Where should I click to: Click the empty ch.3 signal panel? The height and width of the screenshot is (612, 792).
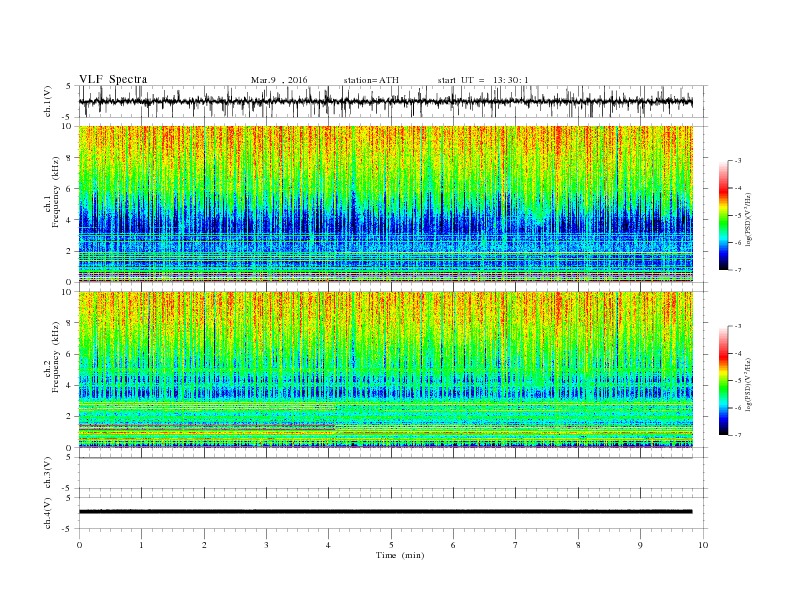click(x=392, y=473)
